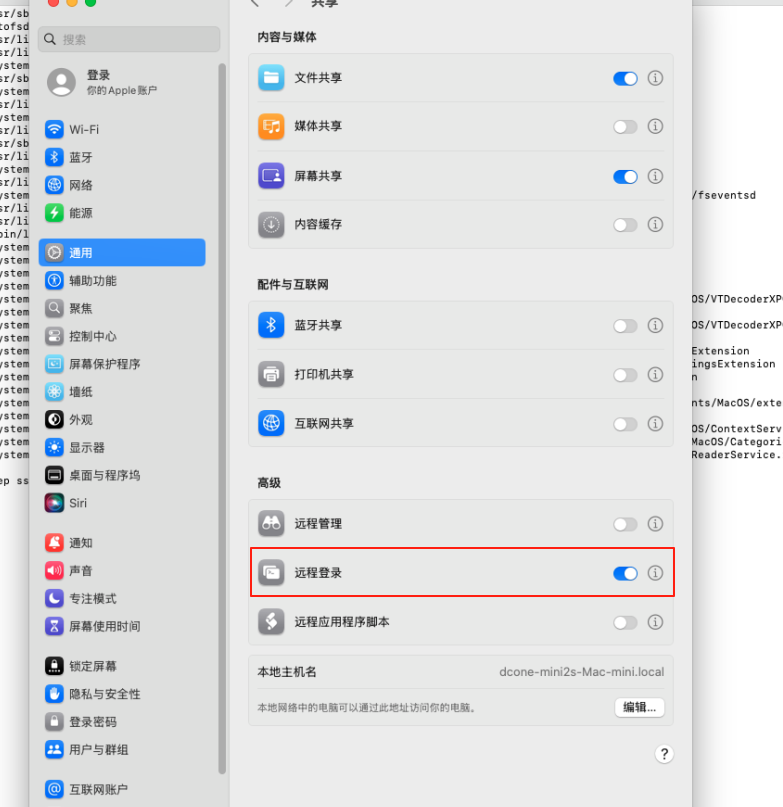This screenshot has height=807, width=783.
Task: Open 桌面与程序坞 in sidebar
Action: click(122, 475)
